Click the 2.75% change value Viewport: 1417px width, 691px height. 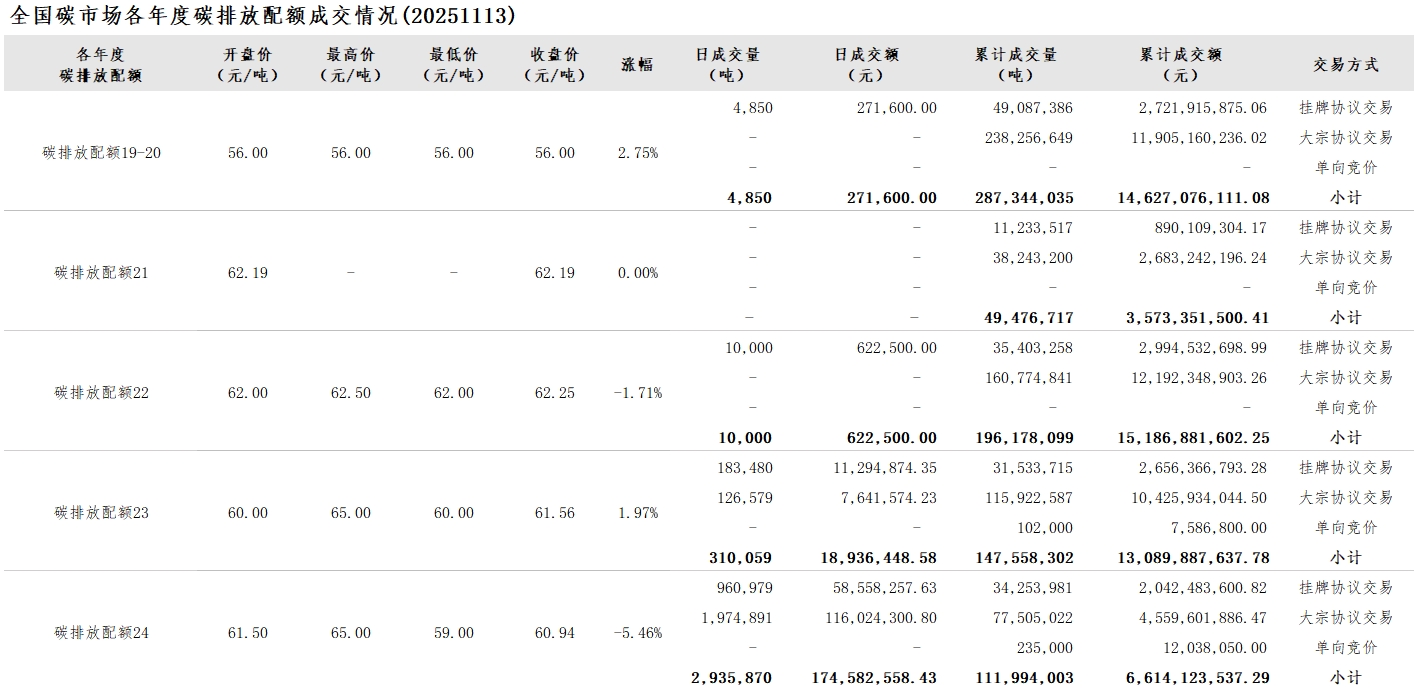click(x=638, y=153)
